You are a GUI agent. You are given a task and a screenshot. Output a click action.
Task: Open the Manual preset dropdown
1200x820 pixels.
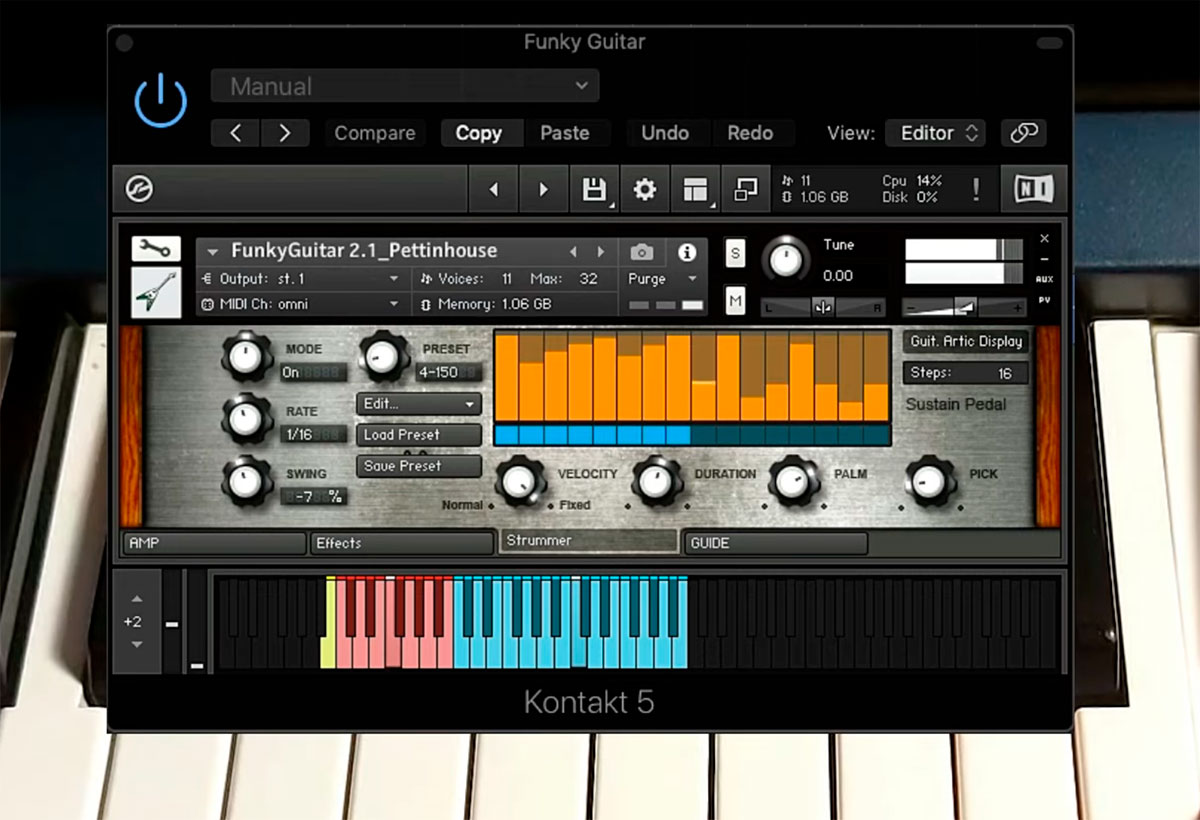(405, 86)
